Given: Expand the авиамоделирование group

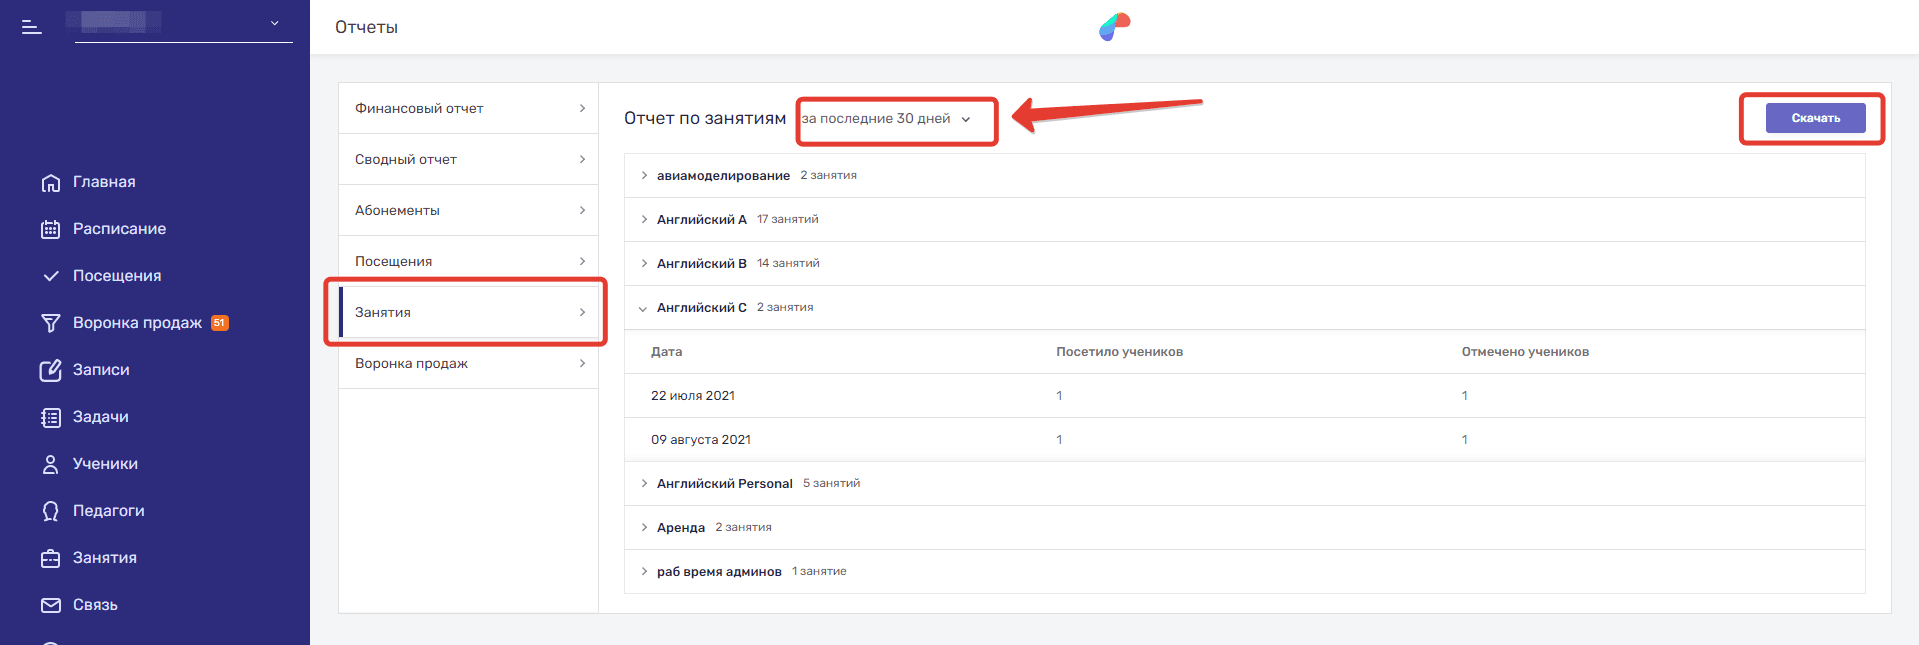Looking at the screenshot, I should (x=644, y=176).
